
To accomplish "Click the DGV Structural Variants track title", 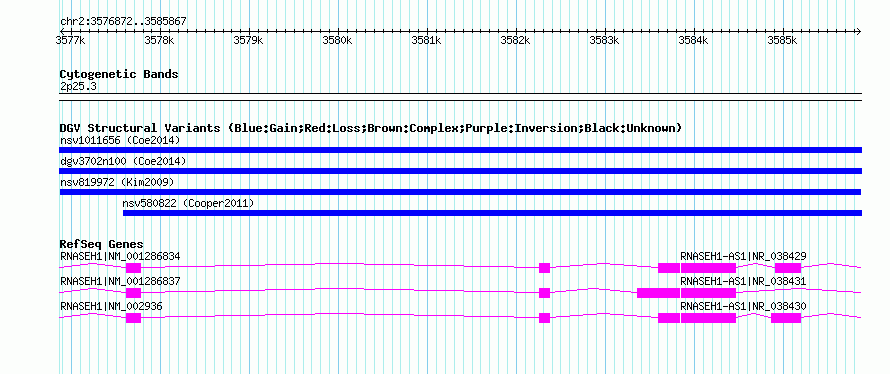I will click(371, 128).
